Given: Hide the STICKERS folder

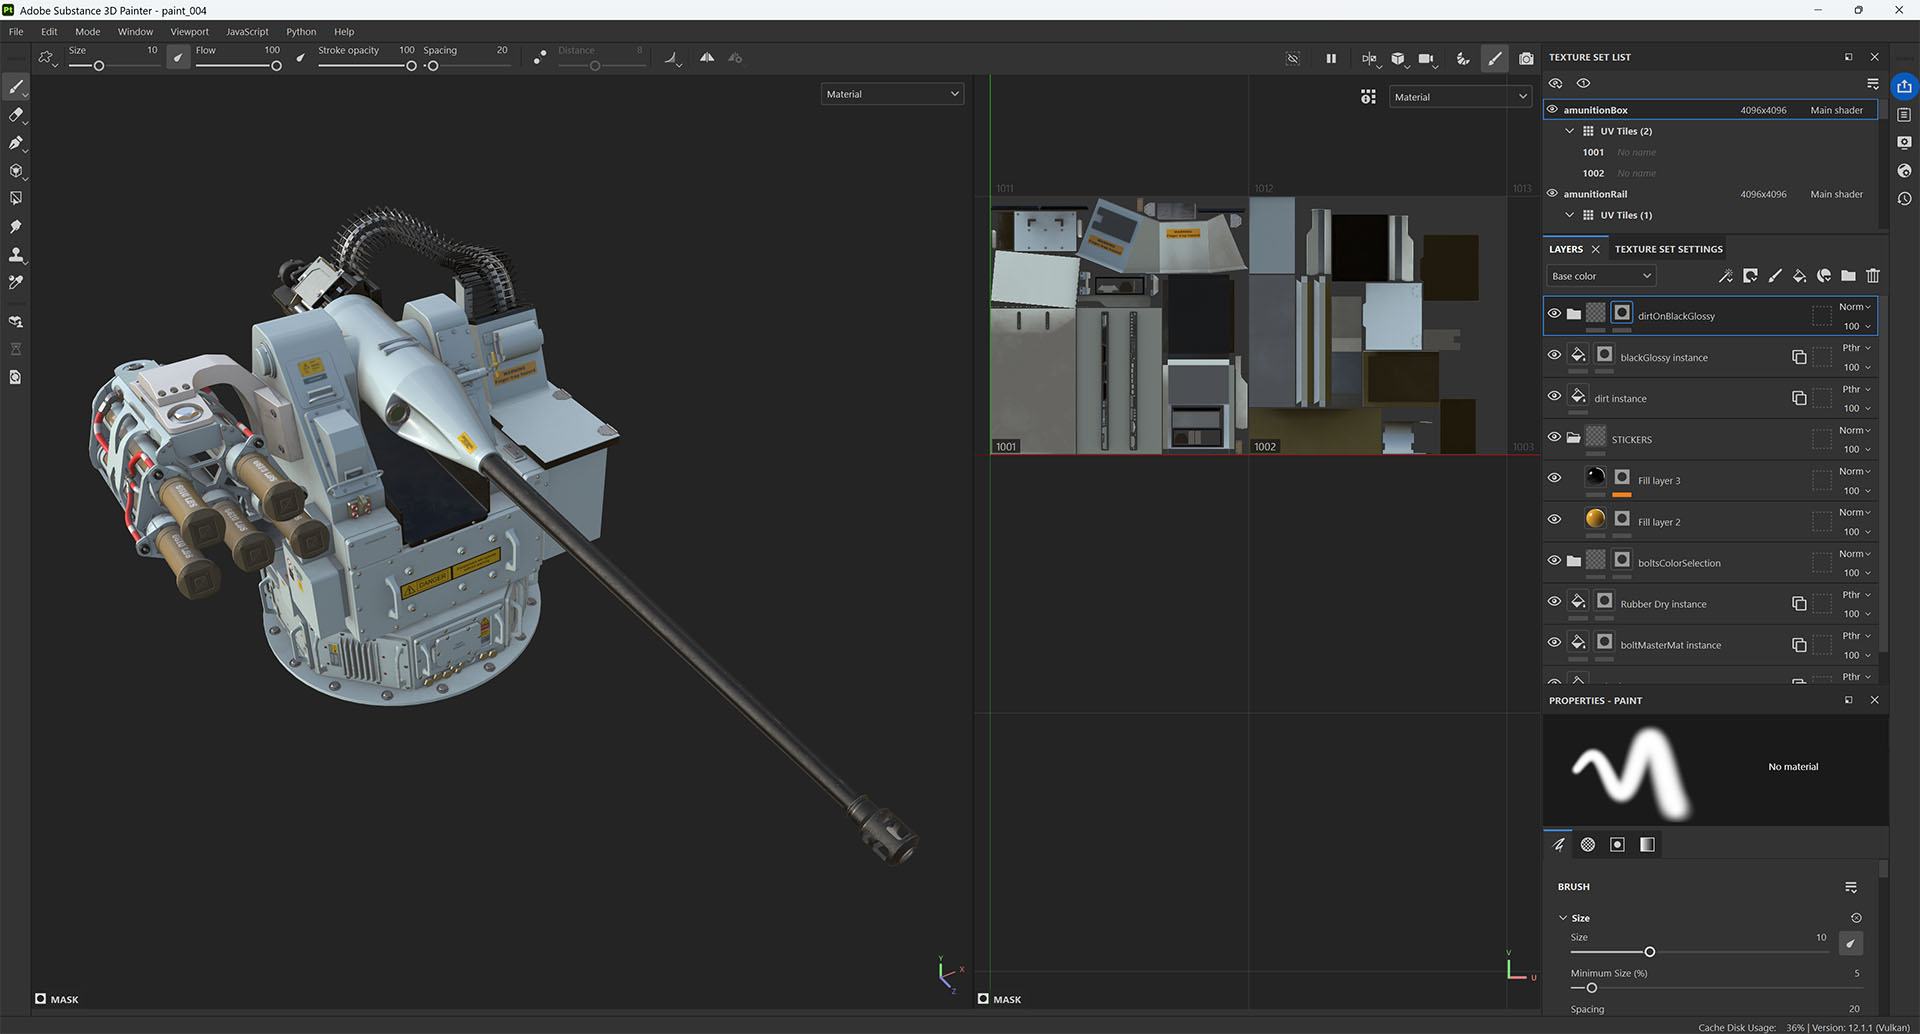Looking at the screenshot, I should pyautogui.click(x=1554, y=437).
